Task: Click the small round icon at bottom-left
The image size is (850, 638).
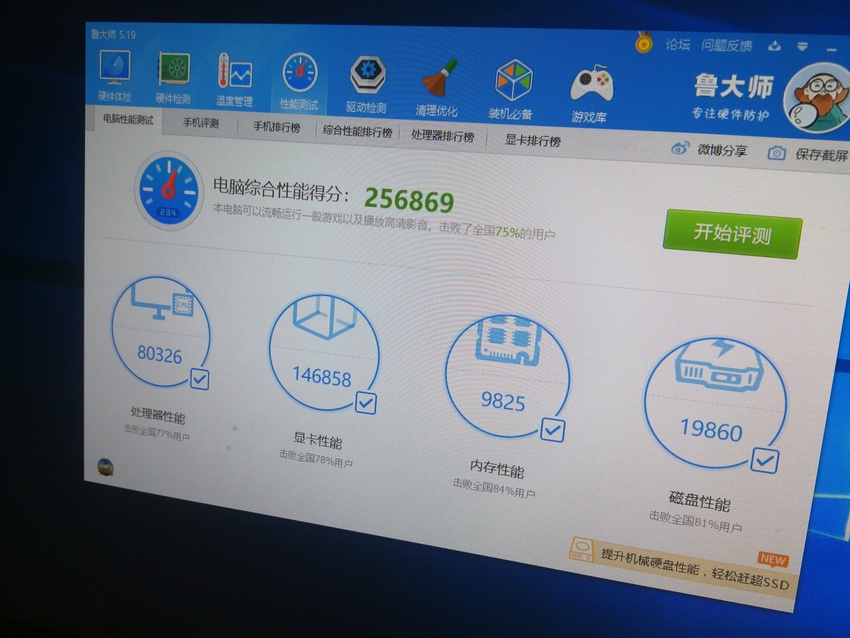Action: [105, 466]
